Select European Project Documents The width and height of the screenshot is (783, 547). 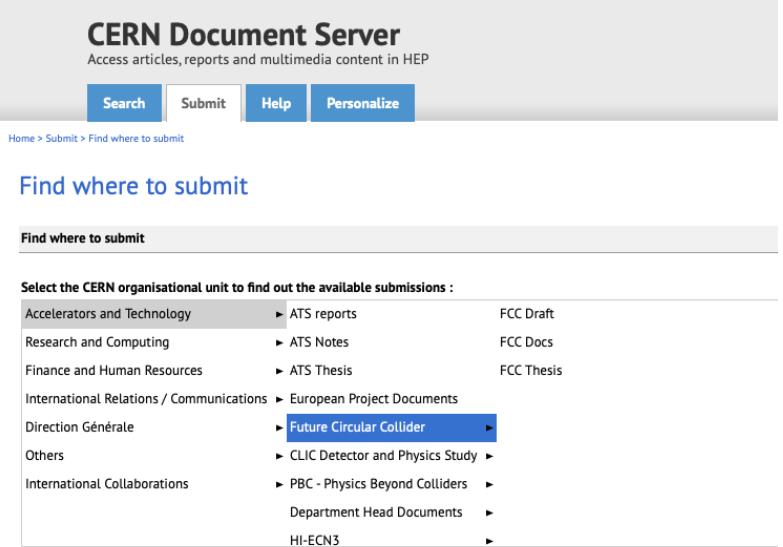click(x=373, y=399)
